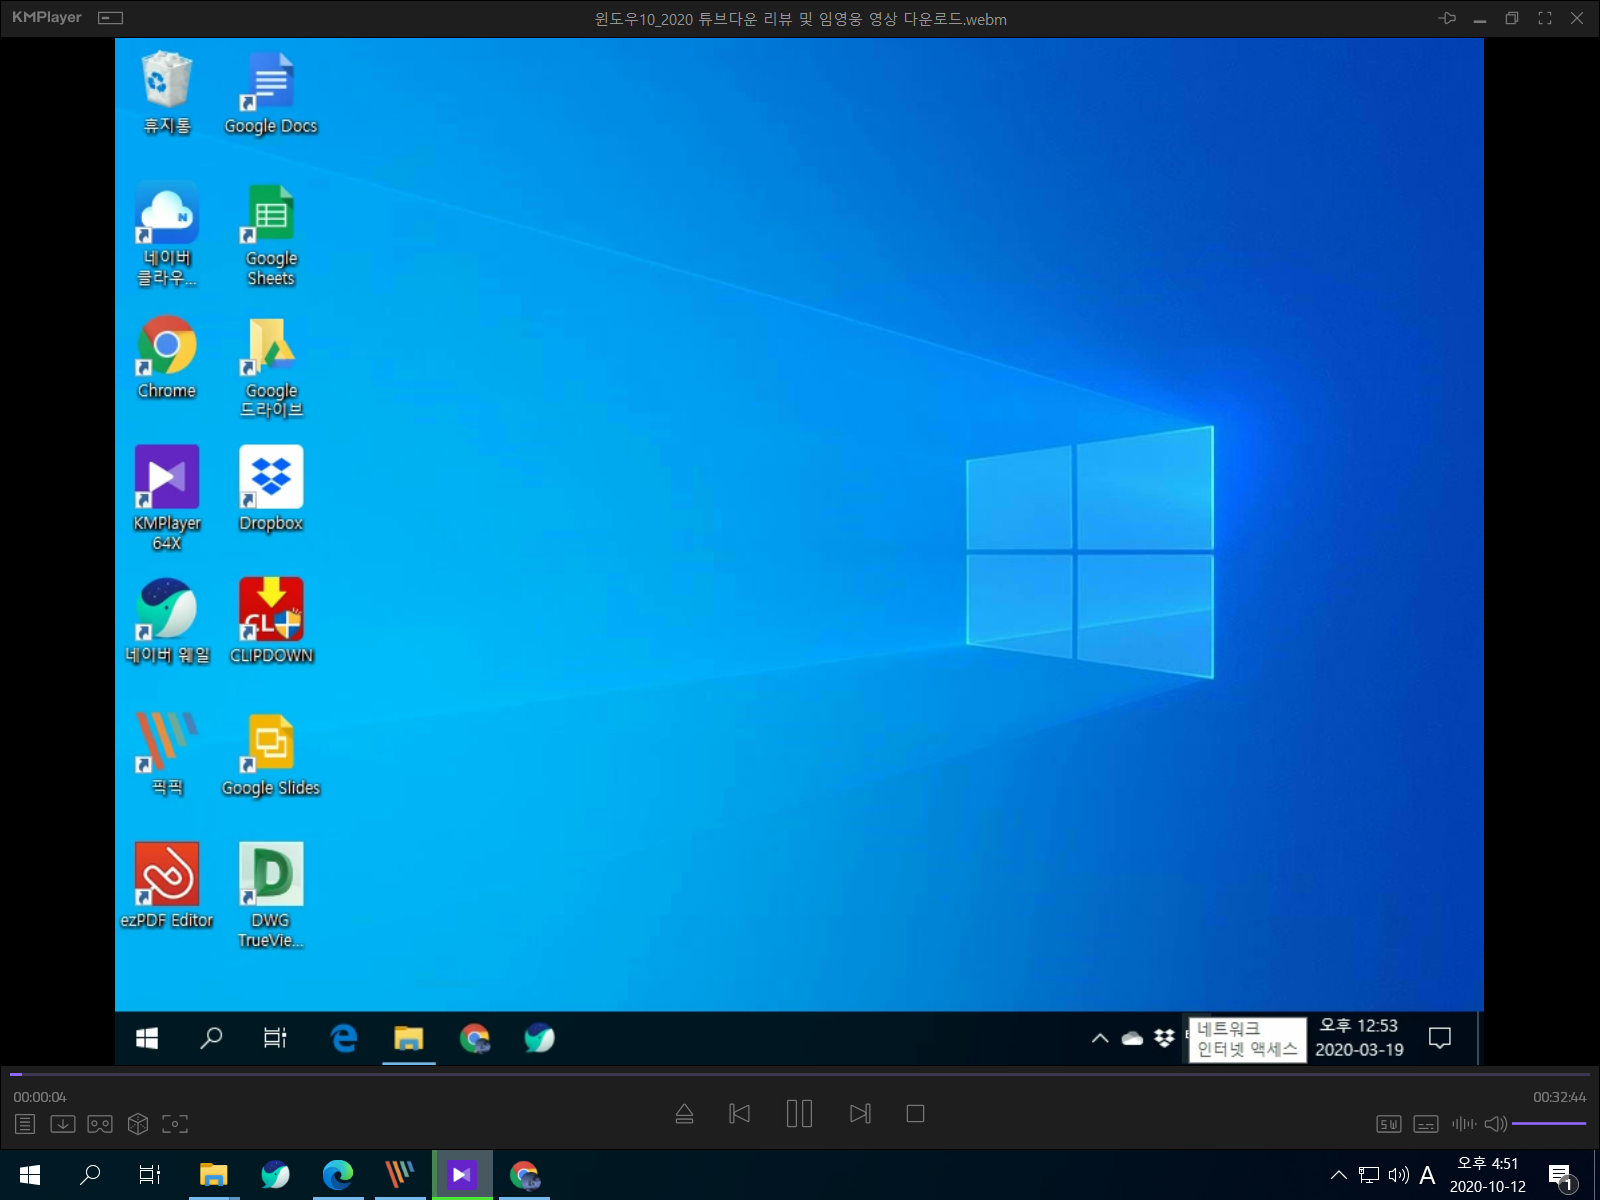Click File Explorer inside the video taskbar
This screenshot has height=1200, width=1600.
coord(409,1038)
